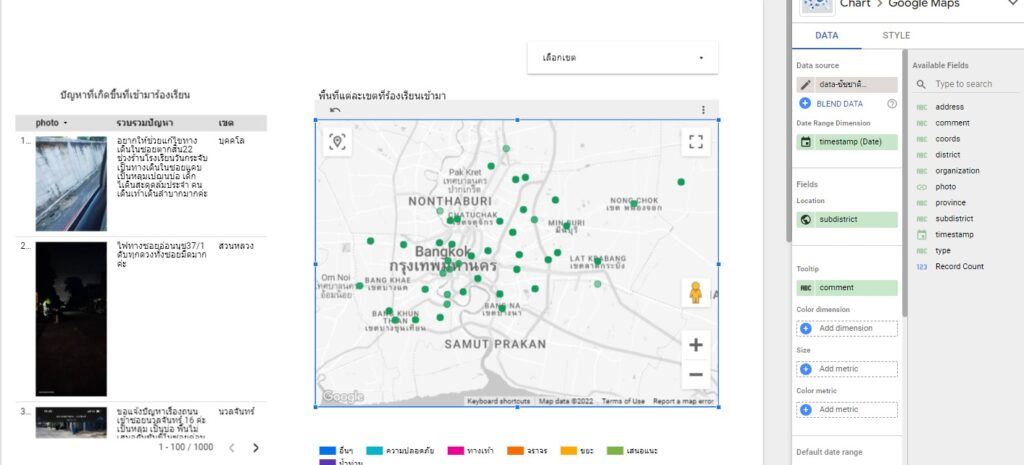Click the globe icon on subdistrict field
The width and height of the screenshot is (1024, 465).
pyautogui.click(x=806, y=219)
